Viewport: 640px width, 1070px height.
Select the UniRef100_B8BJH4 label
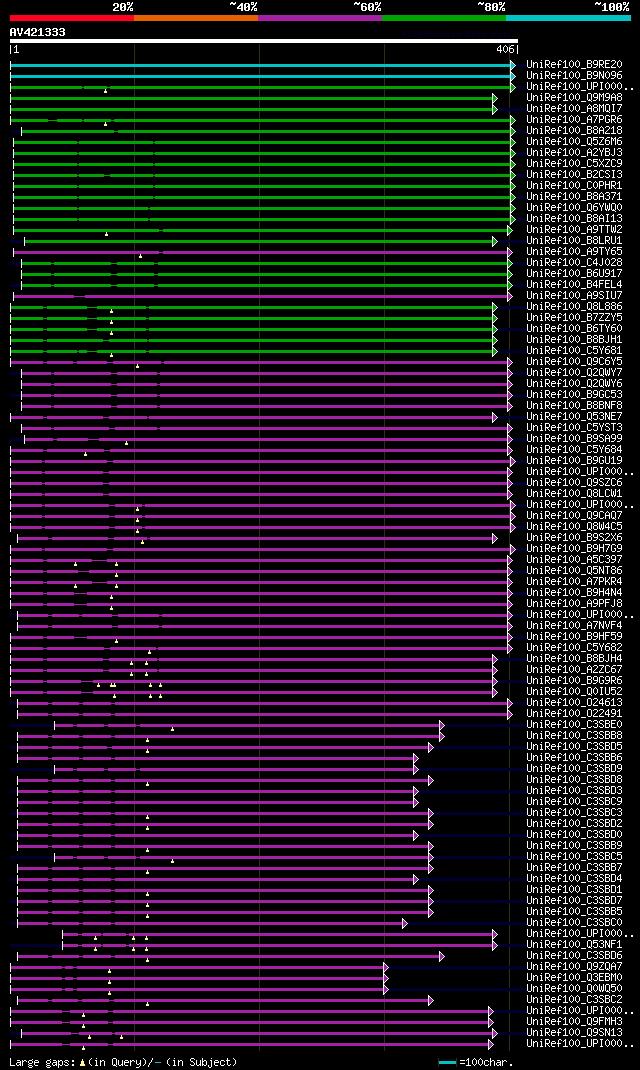(574, 659)
